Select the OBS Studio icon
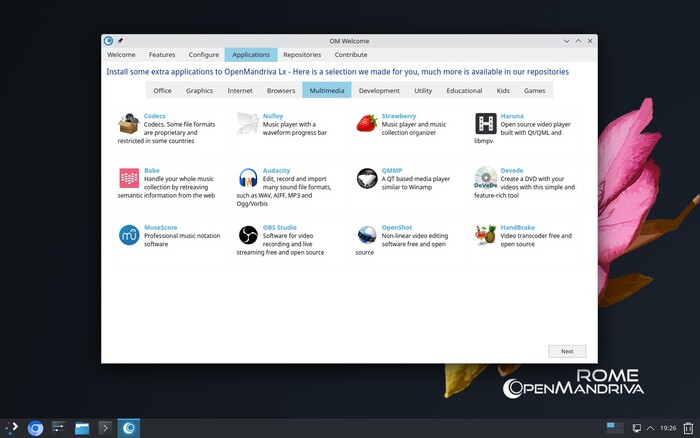 248,235
